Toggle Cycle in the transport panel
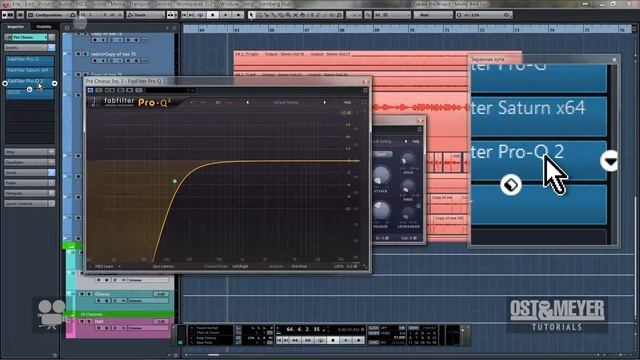The width and height of the screenshot is (640, 360). pyautogui.click(x=320, y=340)
